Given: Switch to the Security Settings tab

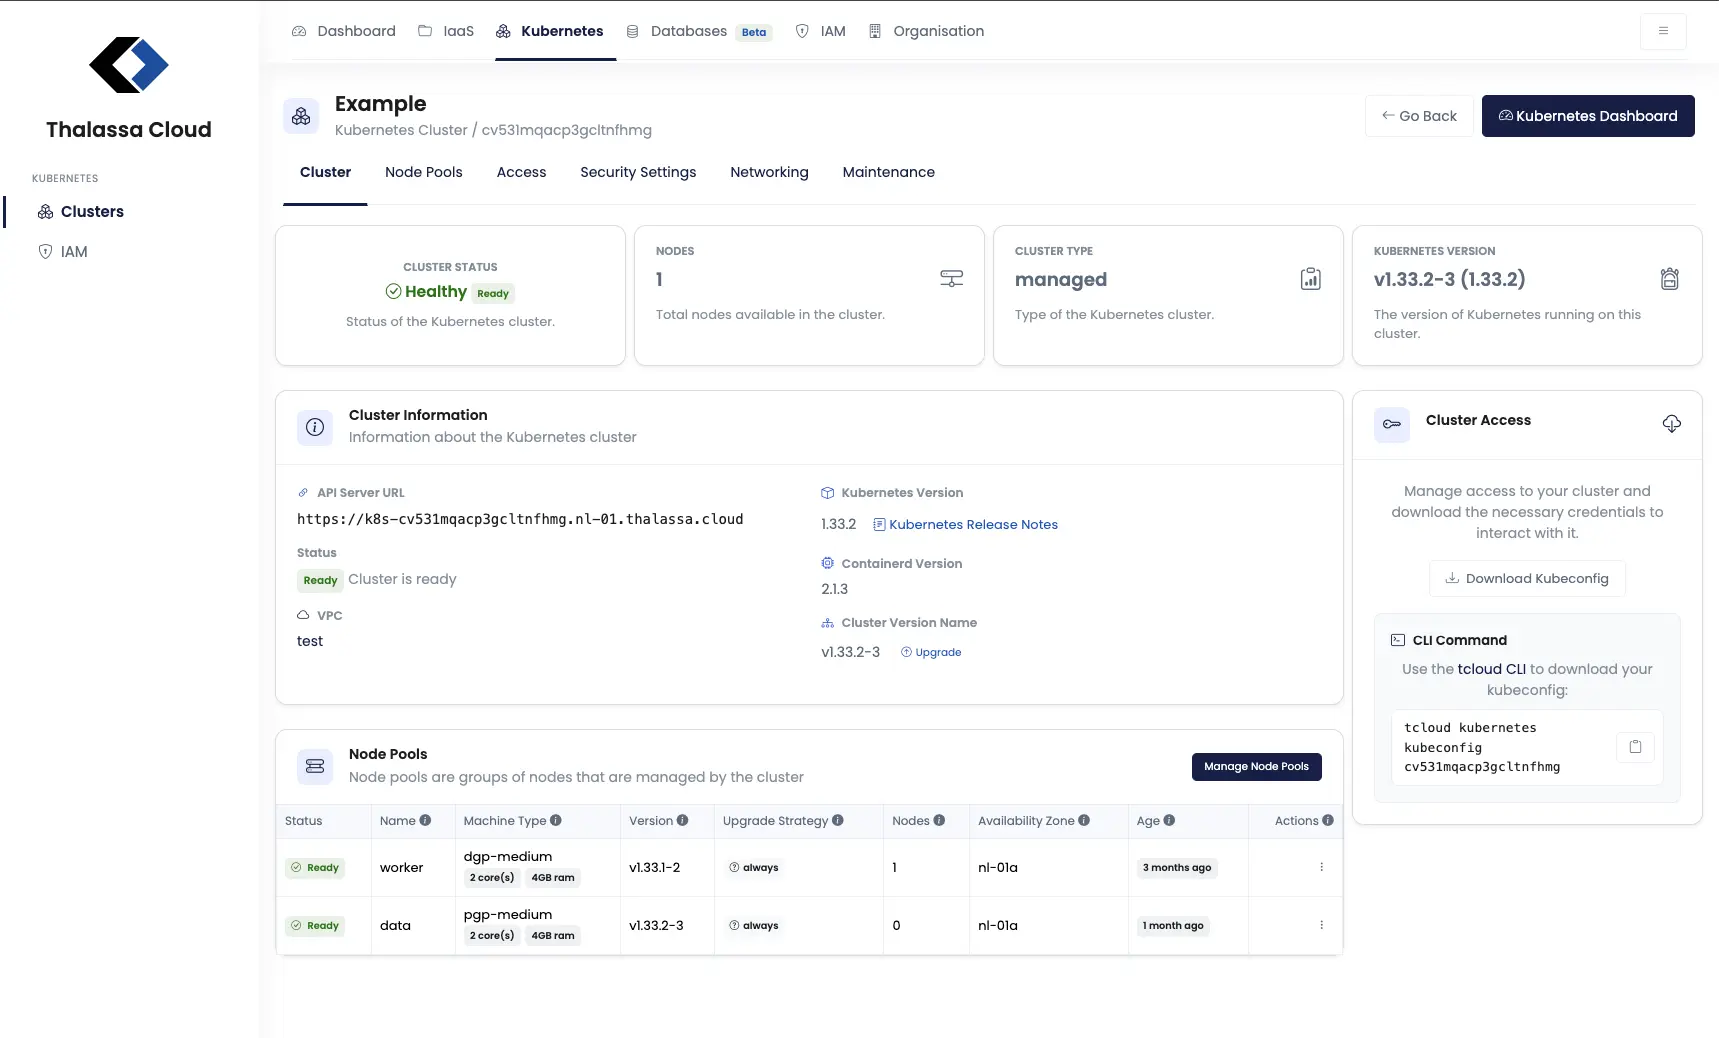Looking at the screenshot, I should tap(638, 172).
